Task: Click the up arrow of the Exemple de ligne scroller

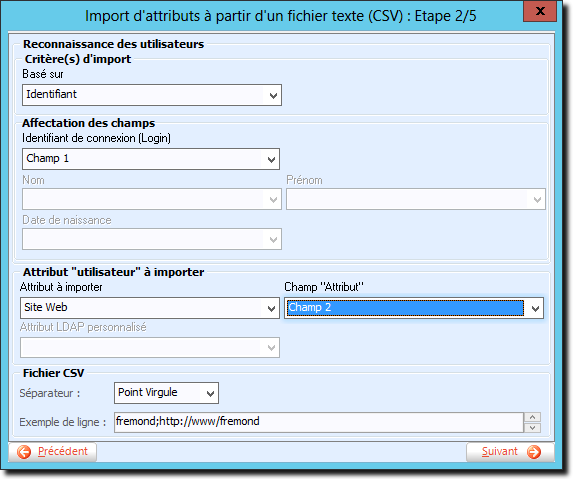Action: pyautogui.click(x=532, y=417)
